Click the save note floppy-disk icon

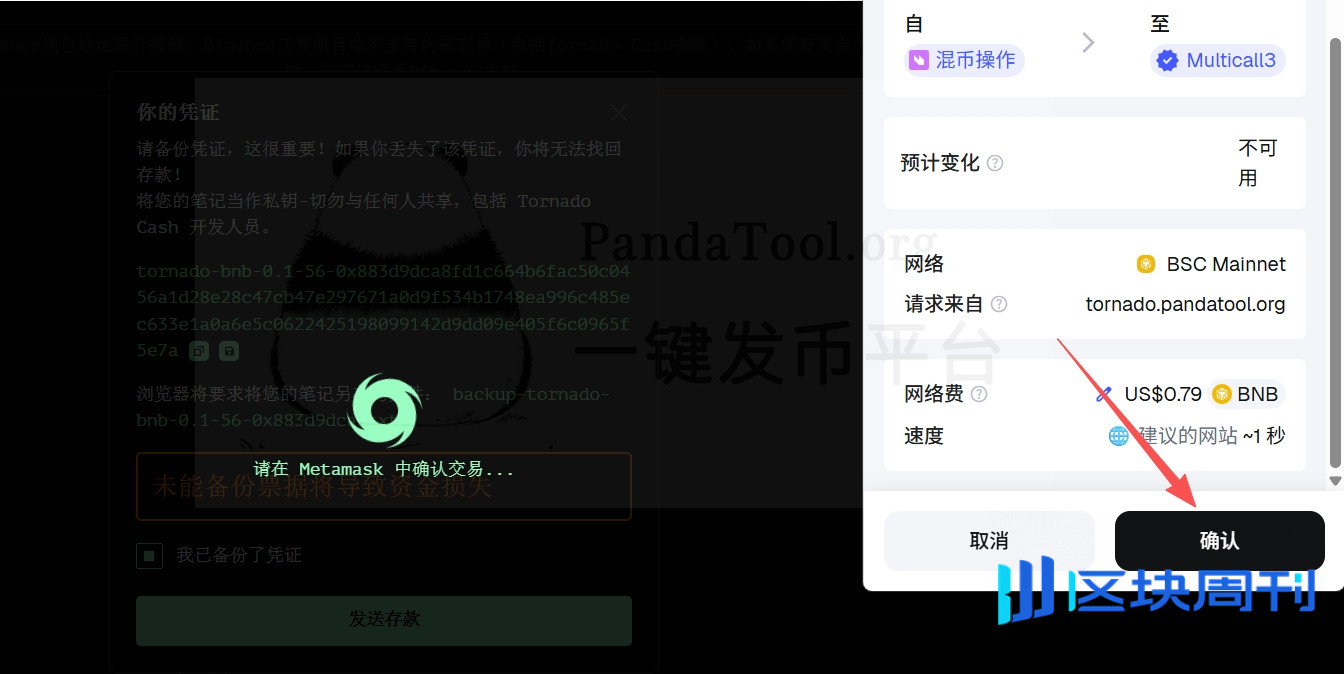coord(229,351)
